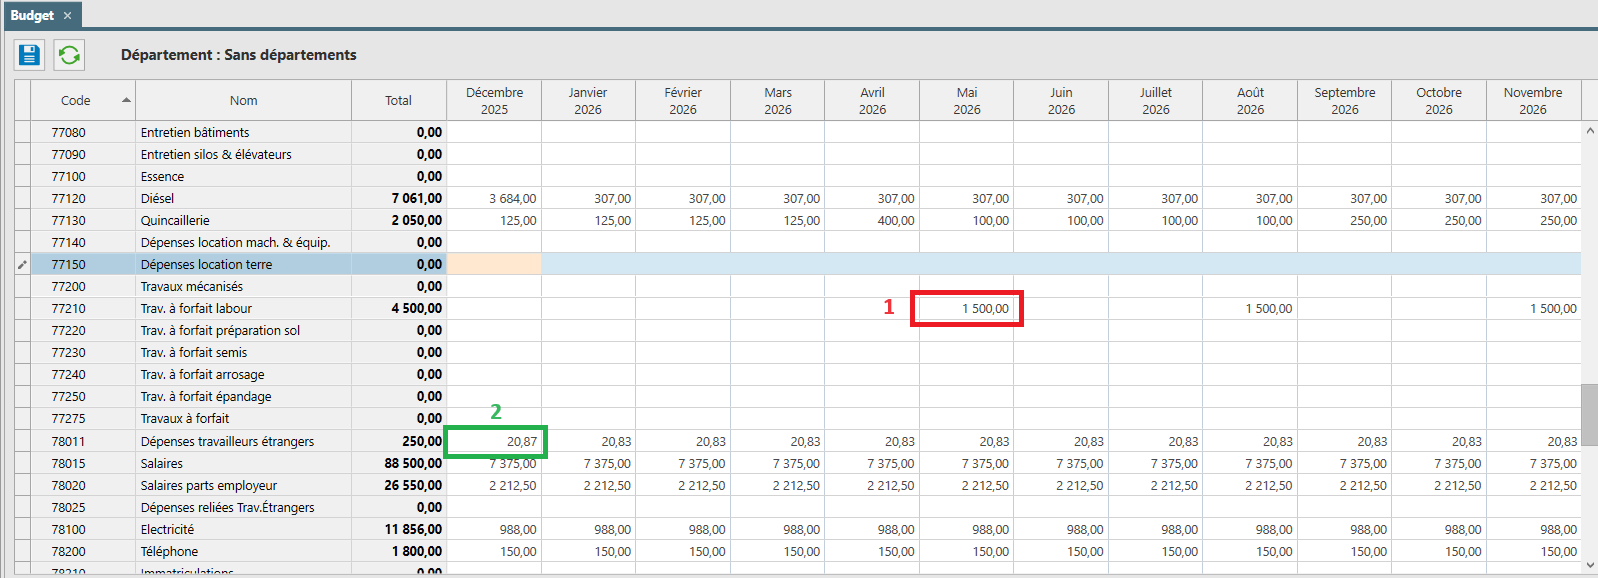Click Trav. à forfait arrosage row name
The height and width of the screenshot is (578, 1598).
tap(203, 374)
